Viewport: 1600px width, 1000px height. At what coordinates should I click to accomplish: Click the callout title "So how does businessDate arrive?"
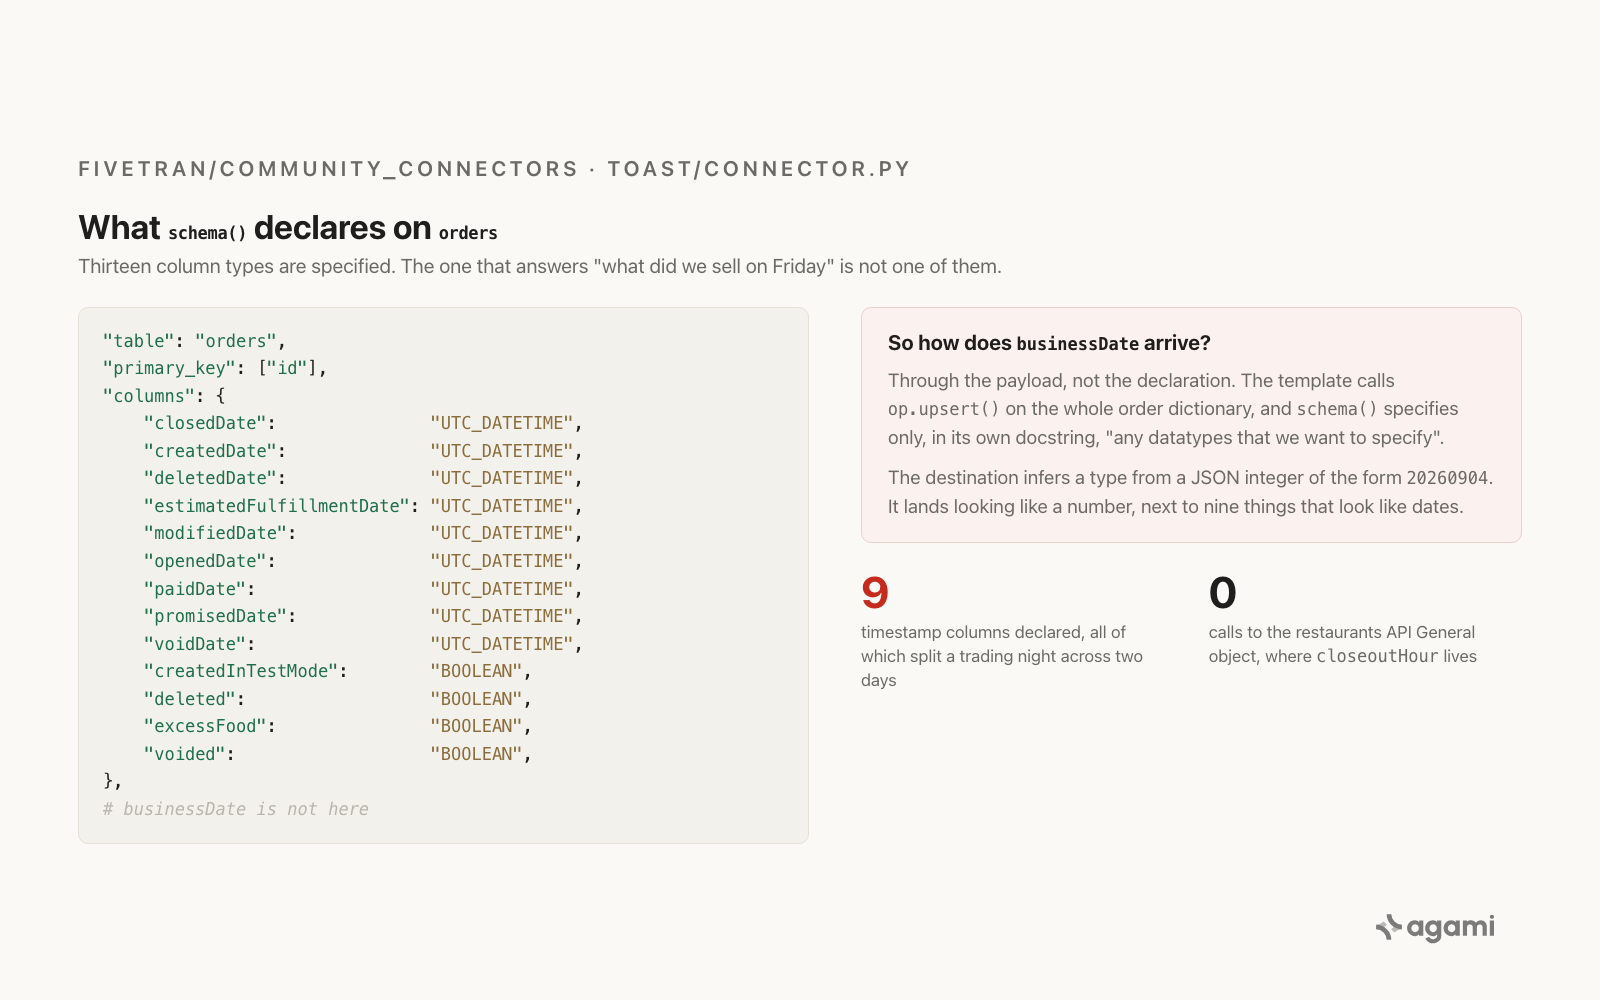pos(1049,343)
